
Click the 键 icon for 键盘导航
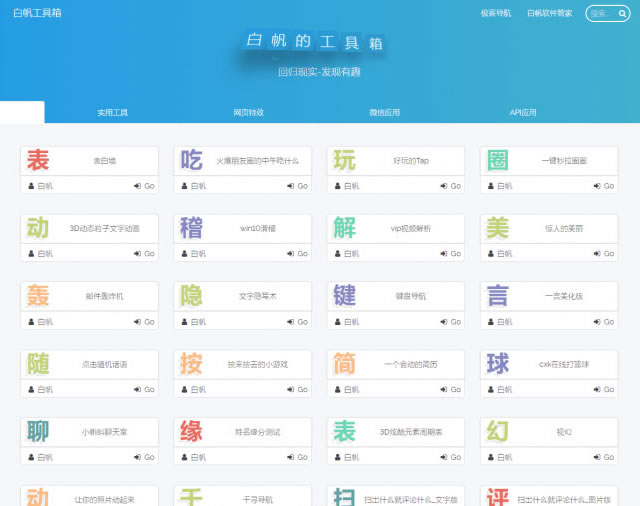click(344, 296)
